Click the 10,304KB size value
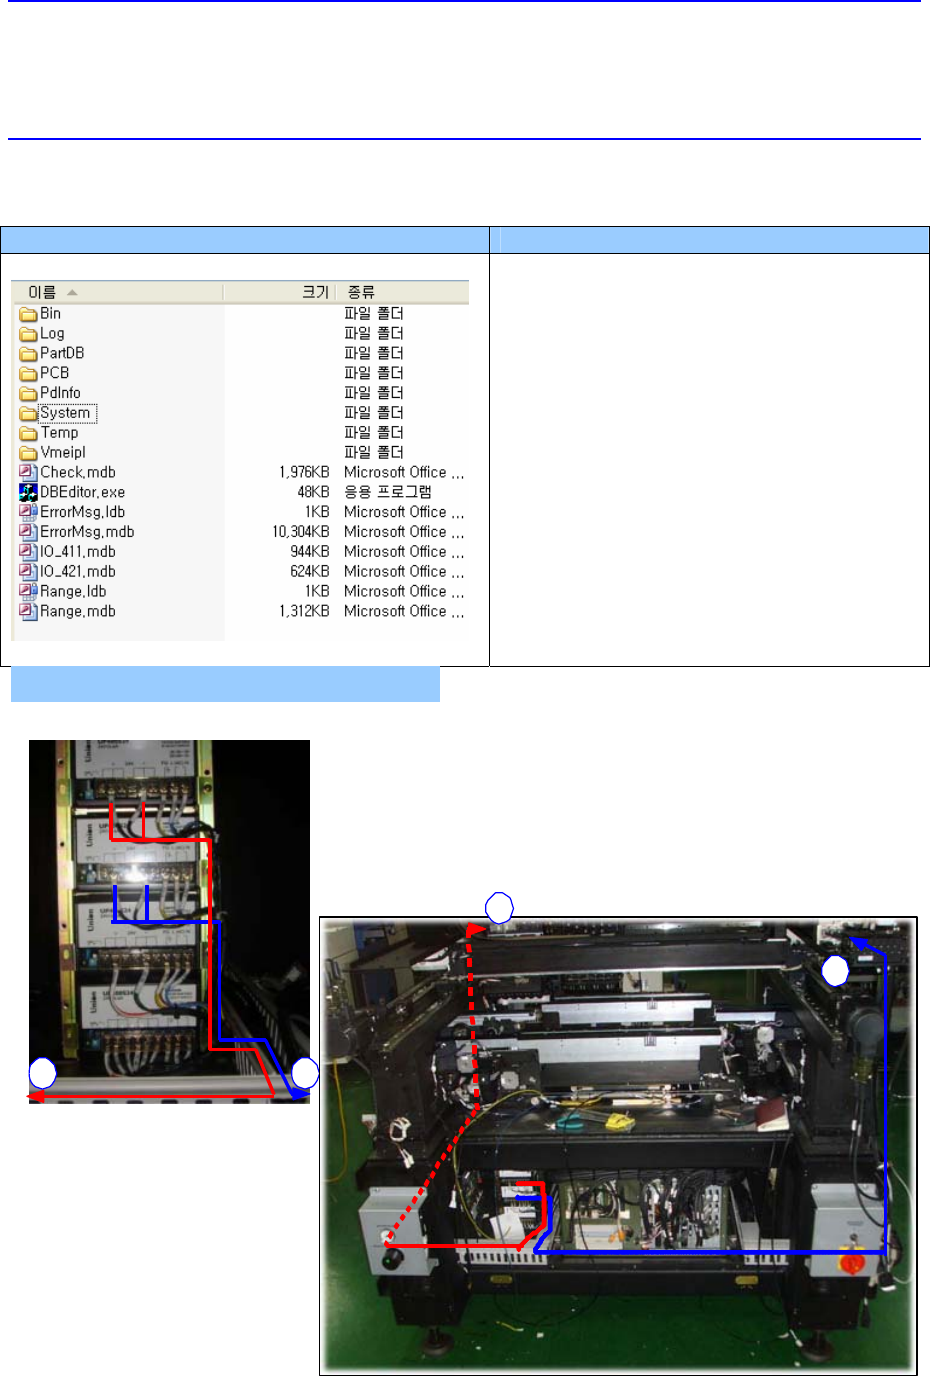Screen dimensions: 930x1376 point(301,532)
